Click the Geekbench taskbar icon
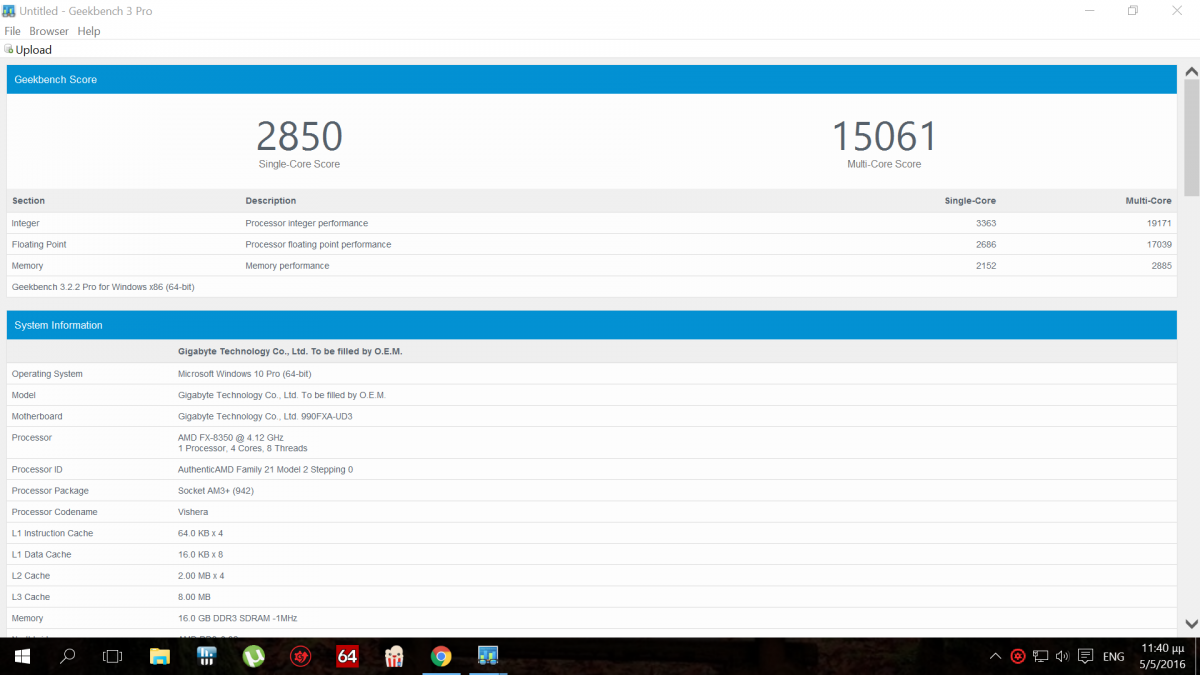The height and width of the screenshot is (675, 1200). [x=487, y=656]
